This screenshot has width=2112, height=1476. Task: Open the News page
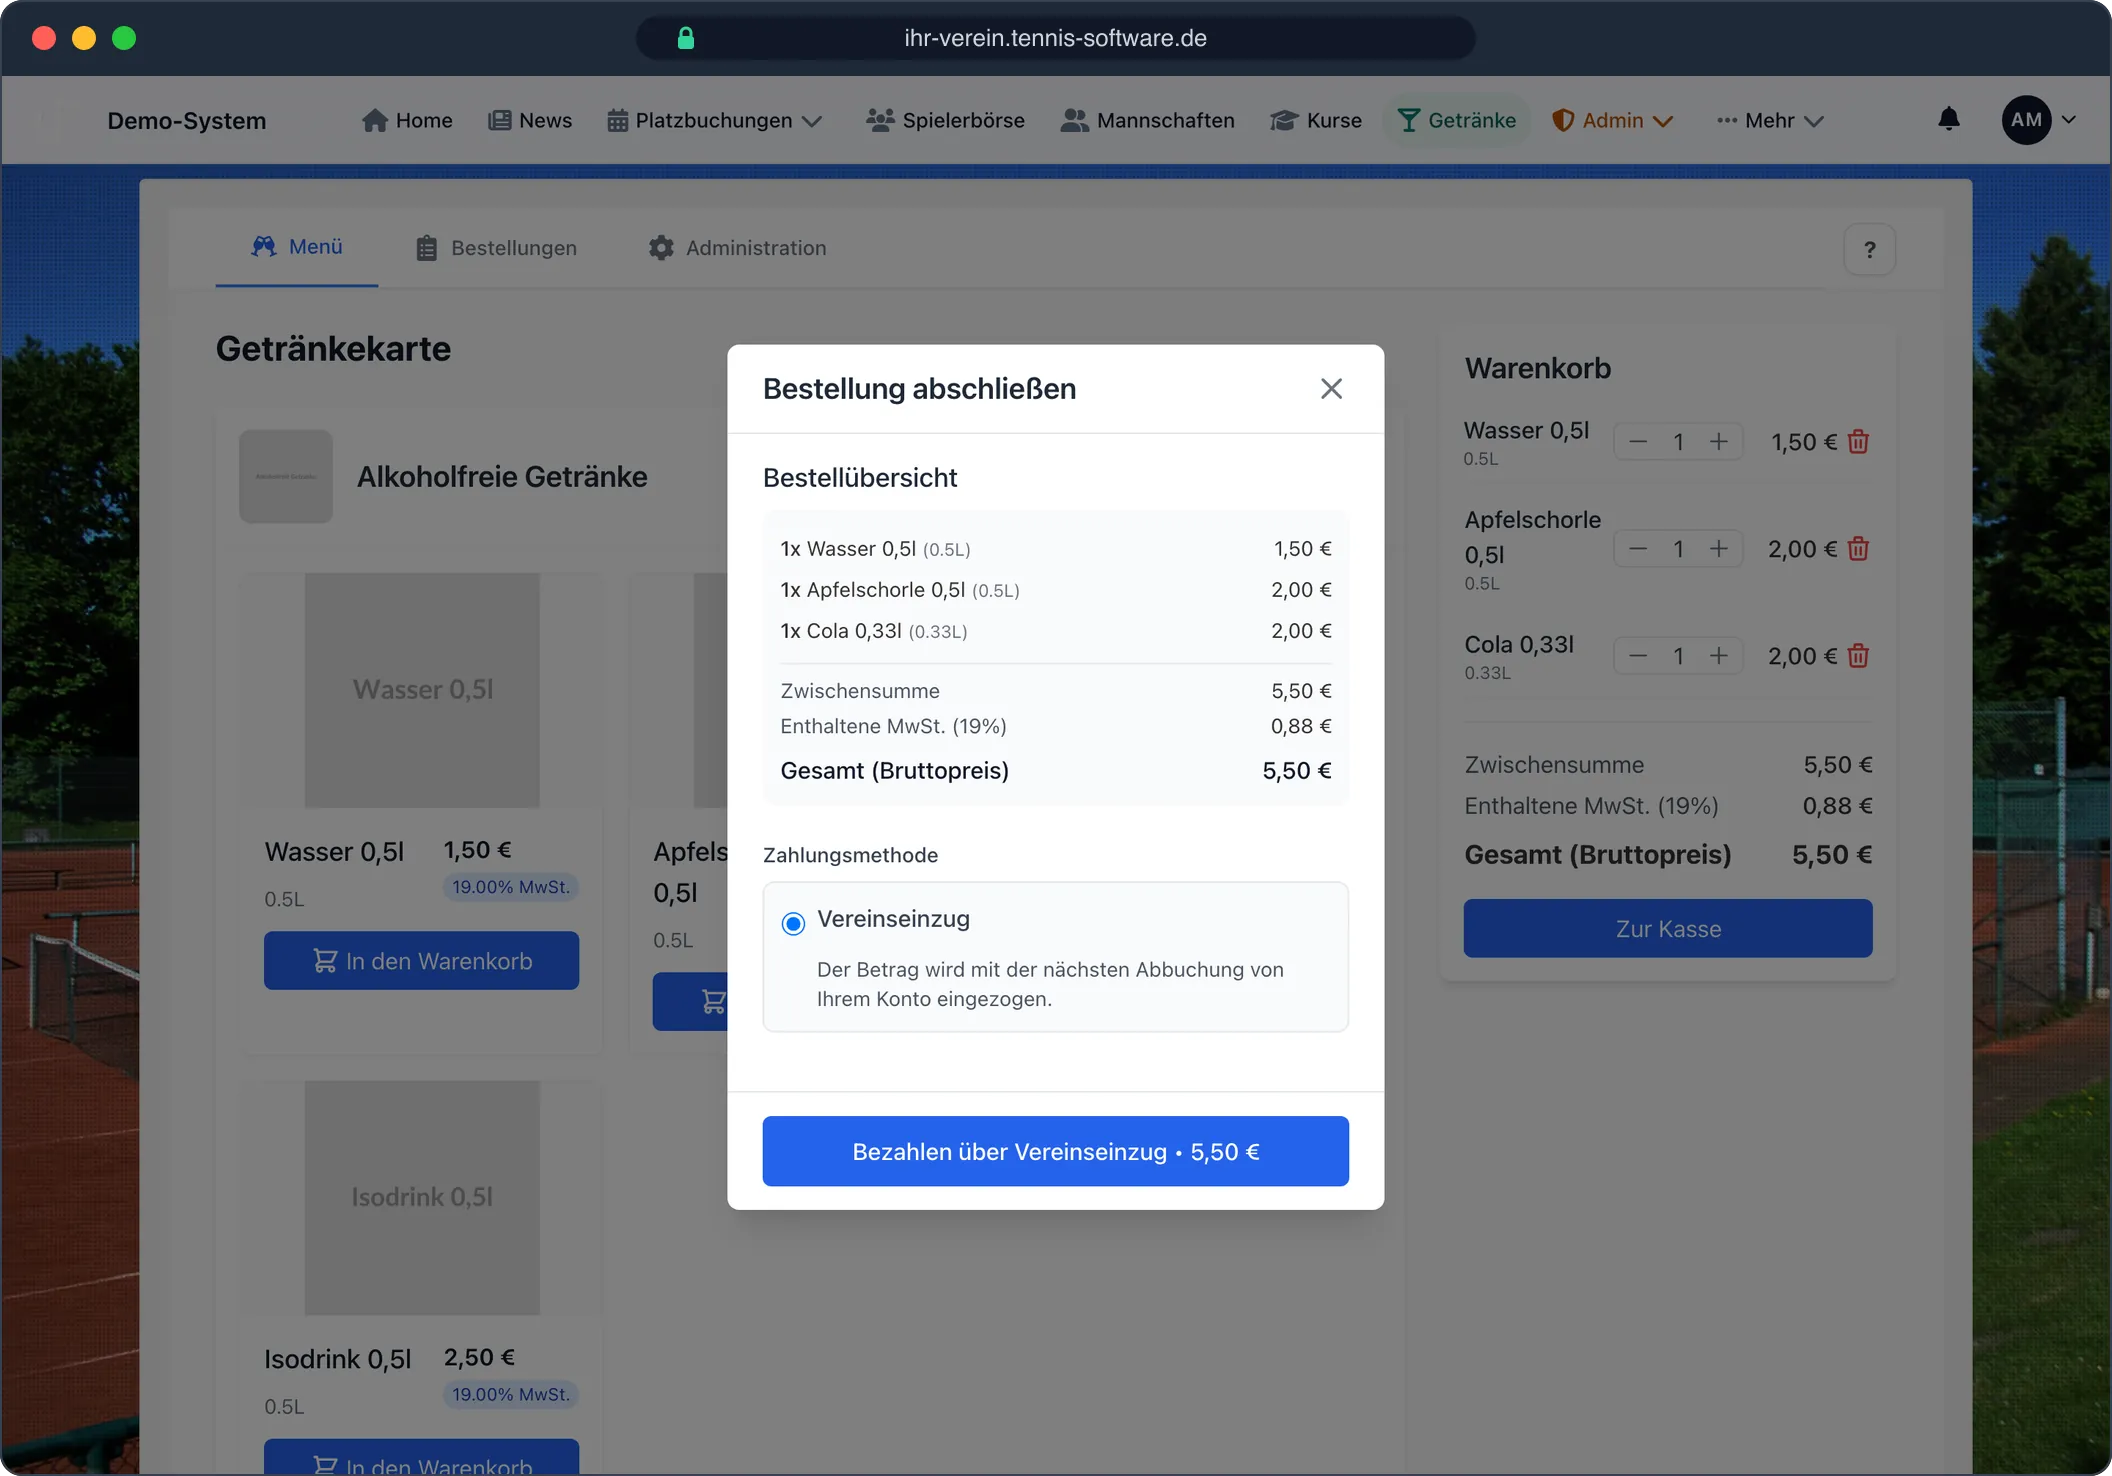pos(530,120)
